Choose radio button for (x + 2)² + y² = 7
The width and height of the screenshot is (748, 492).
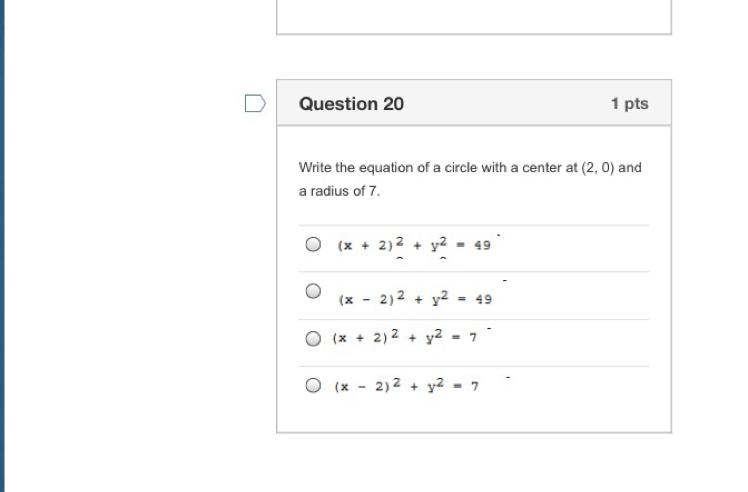point(313,338)
